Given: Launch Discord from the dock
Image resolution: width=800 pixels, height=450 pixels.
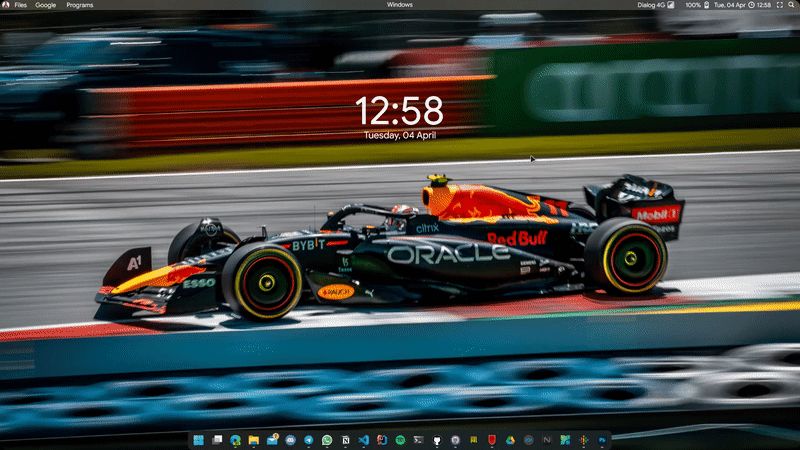Looking at the screenshot, I should tap(290, 440).
